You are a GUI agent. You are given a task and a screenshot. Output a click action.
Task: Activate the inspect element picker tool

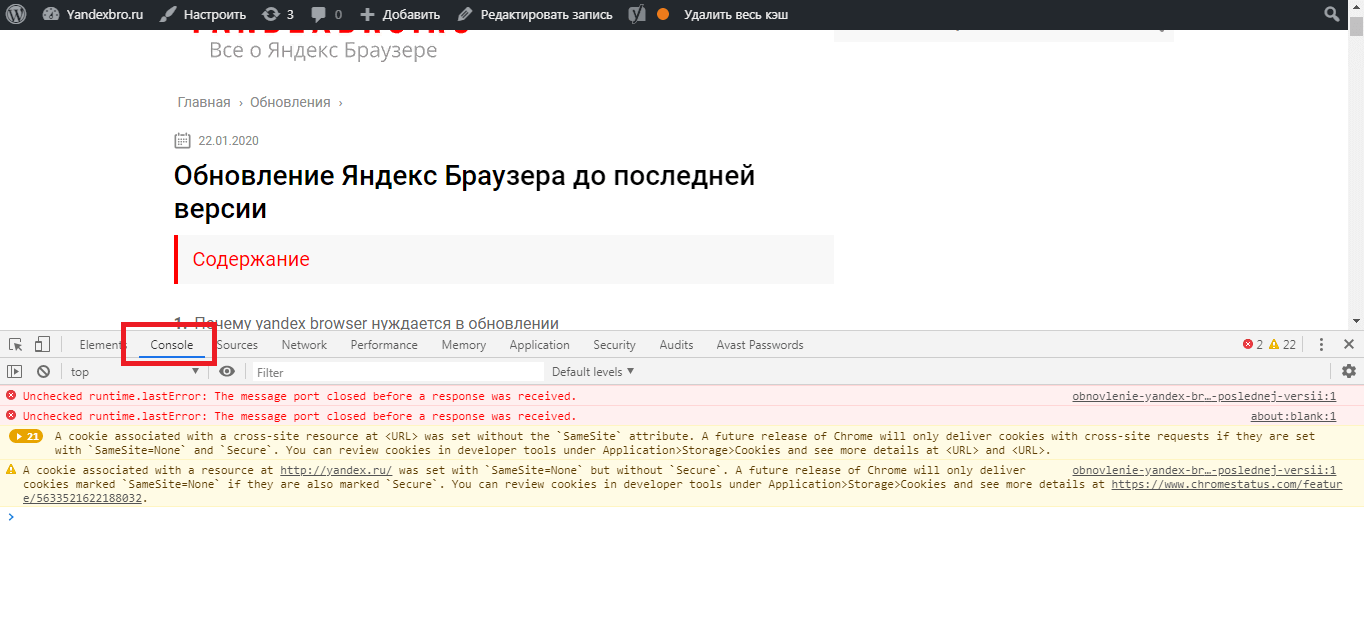[16, 344]
